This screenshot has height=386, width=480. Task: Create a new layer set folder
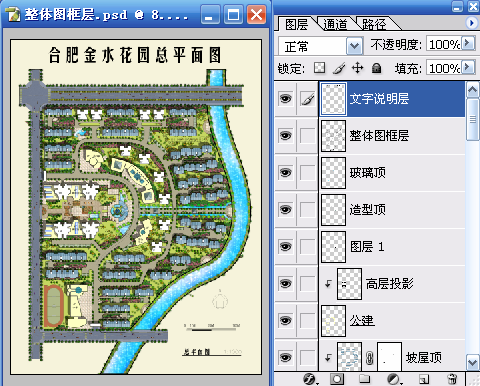point(365,379)
